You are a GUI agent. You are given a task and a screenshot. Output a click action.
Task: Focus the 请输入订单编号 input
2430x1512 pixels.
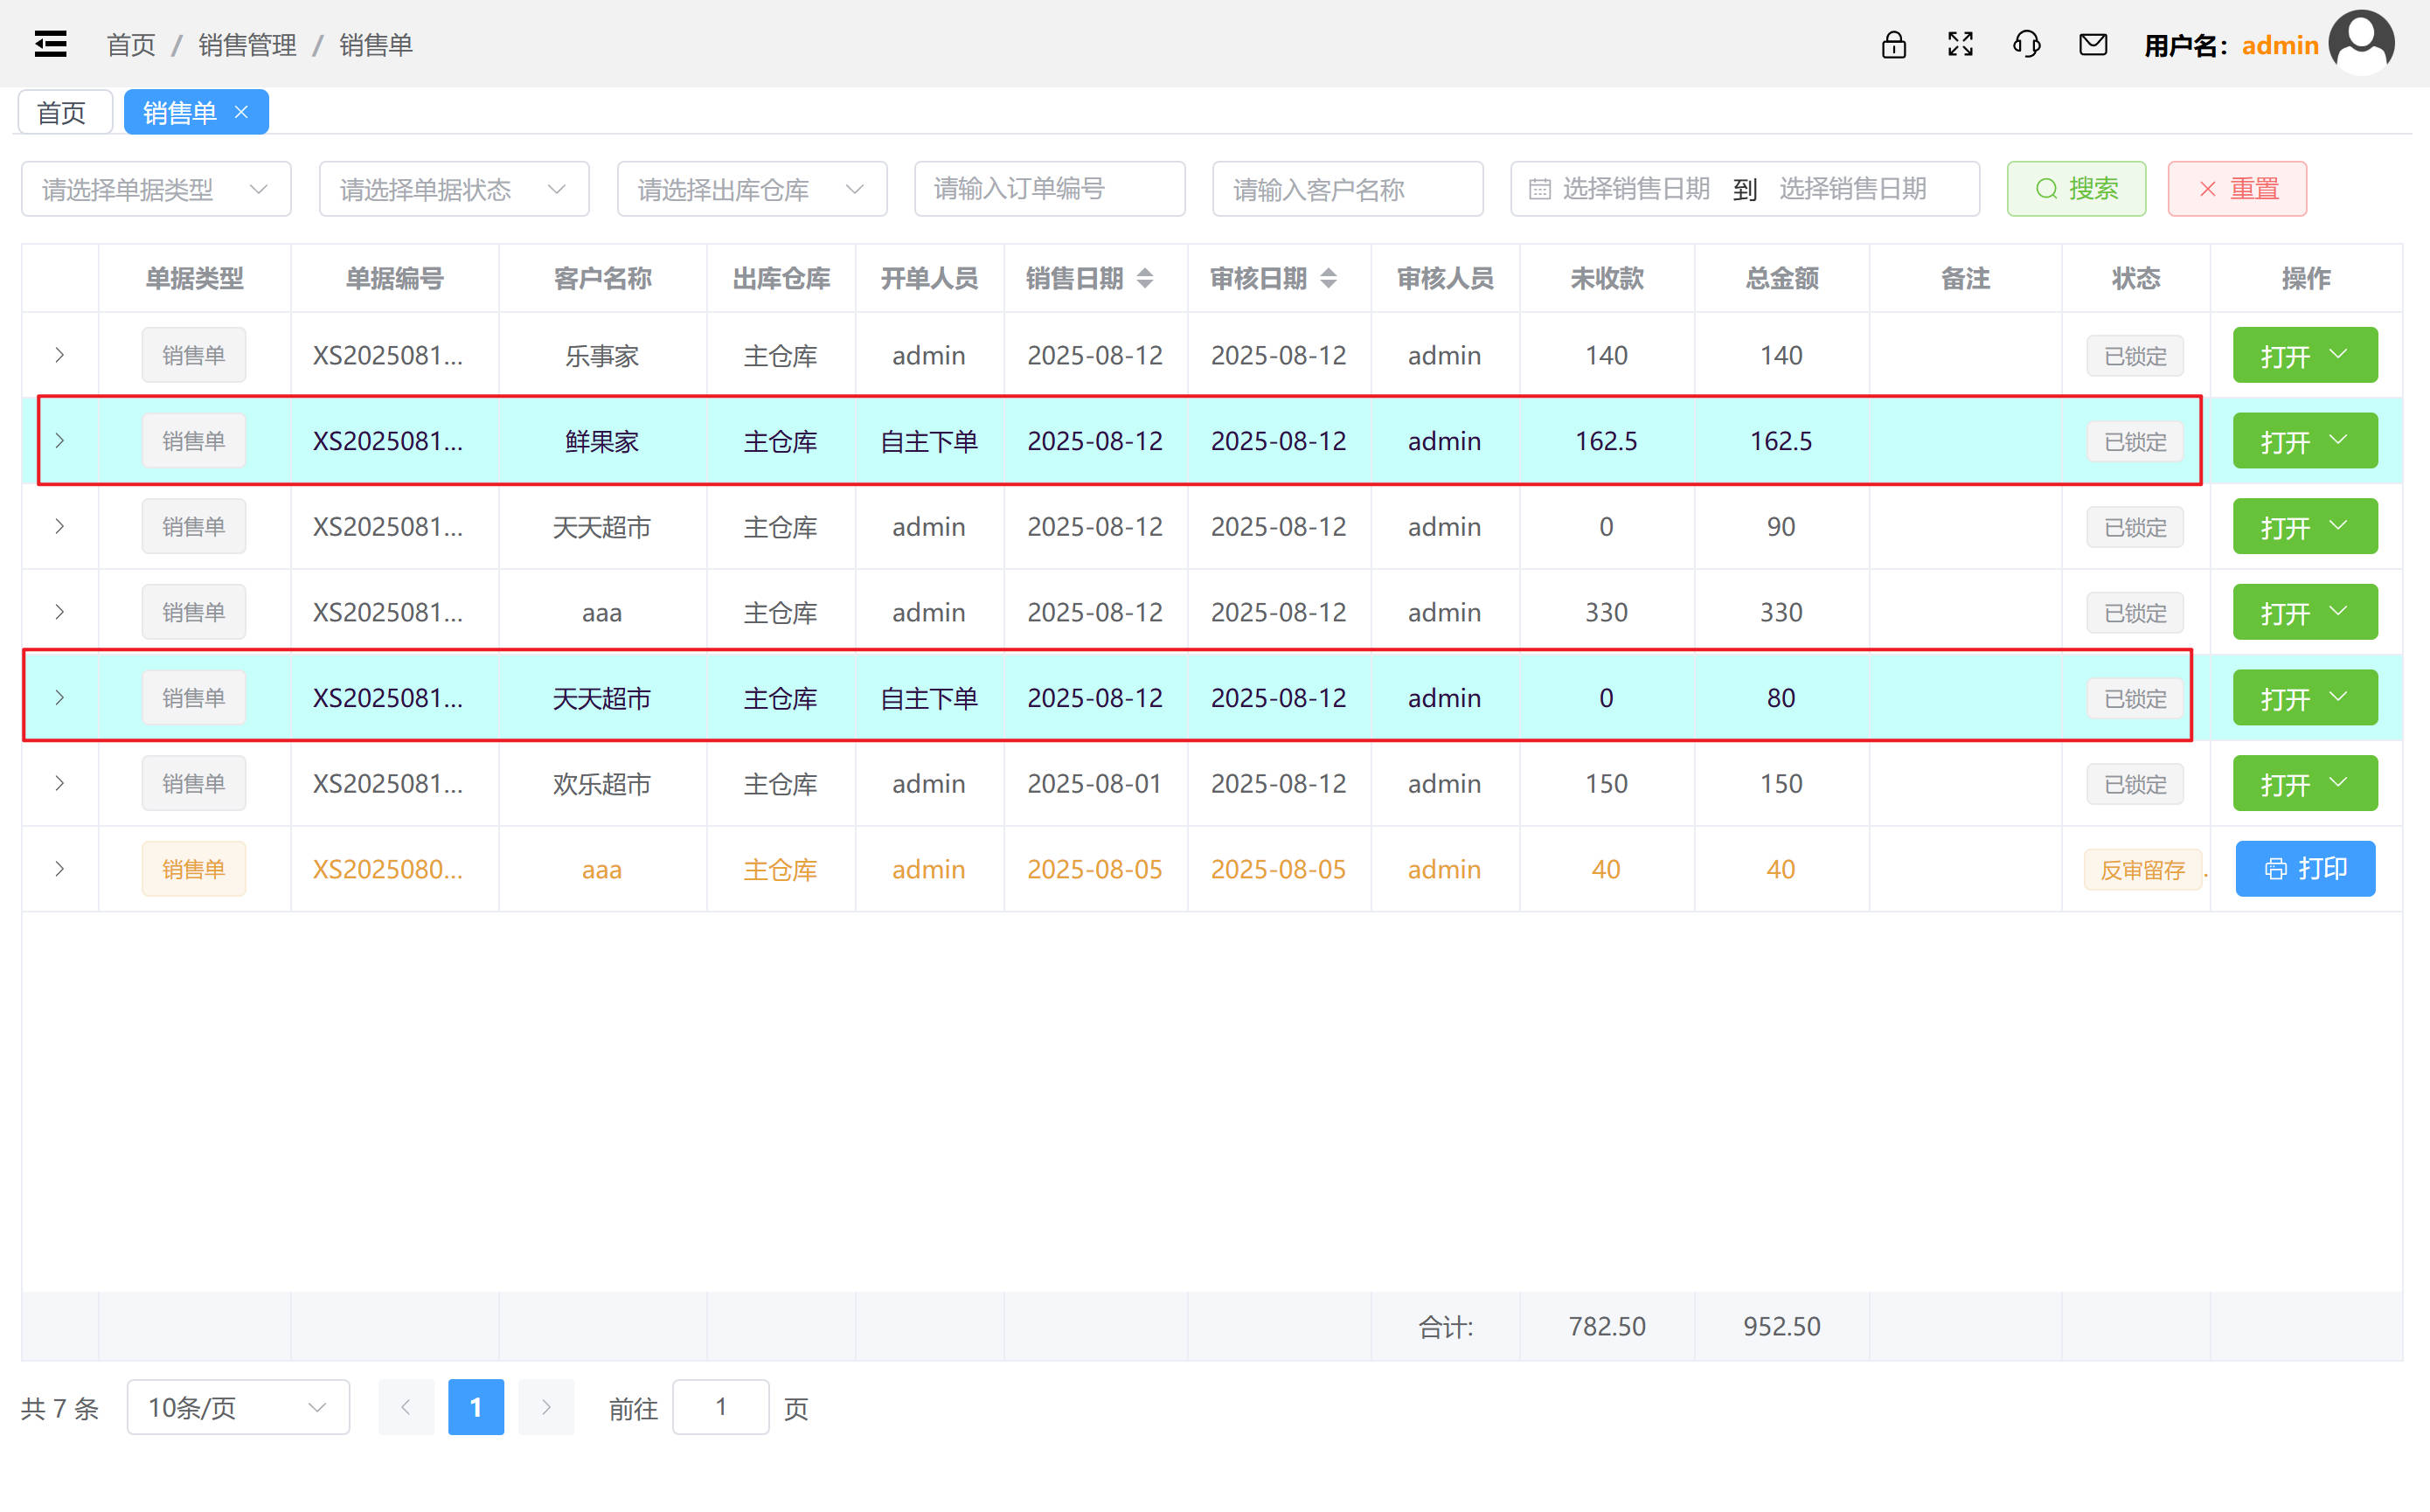pos(1049,189)
